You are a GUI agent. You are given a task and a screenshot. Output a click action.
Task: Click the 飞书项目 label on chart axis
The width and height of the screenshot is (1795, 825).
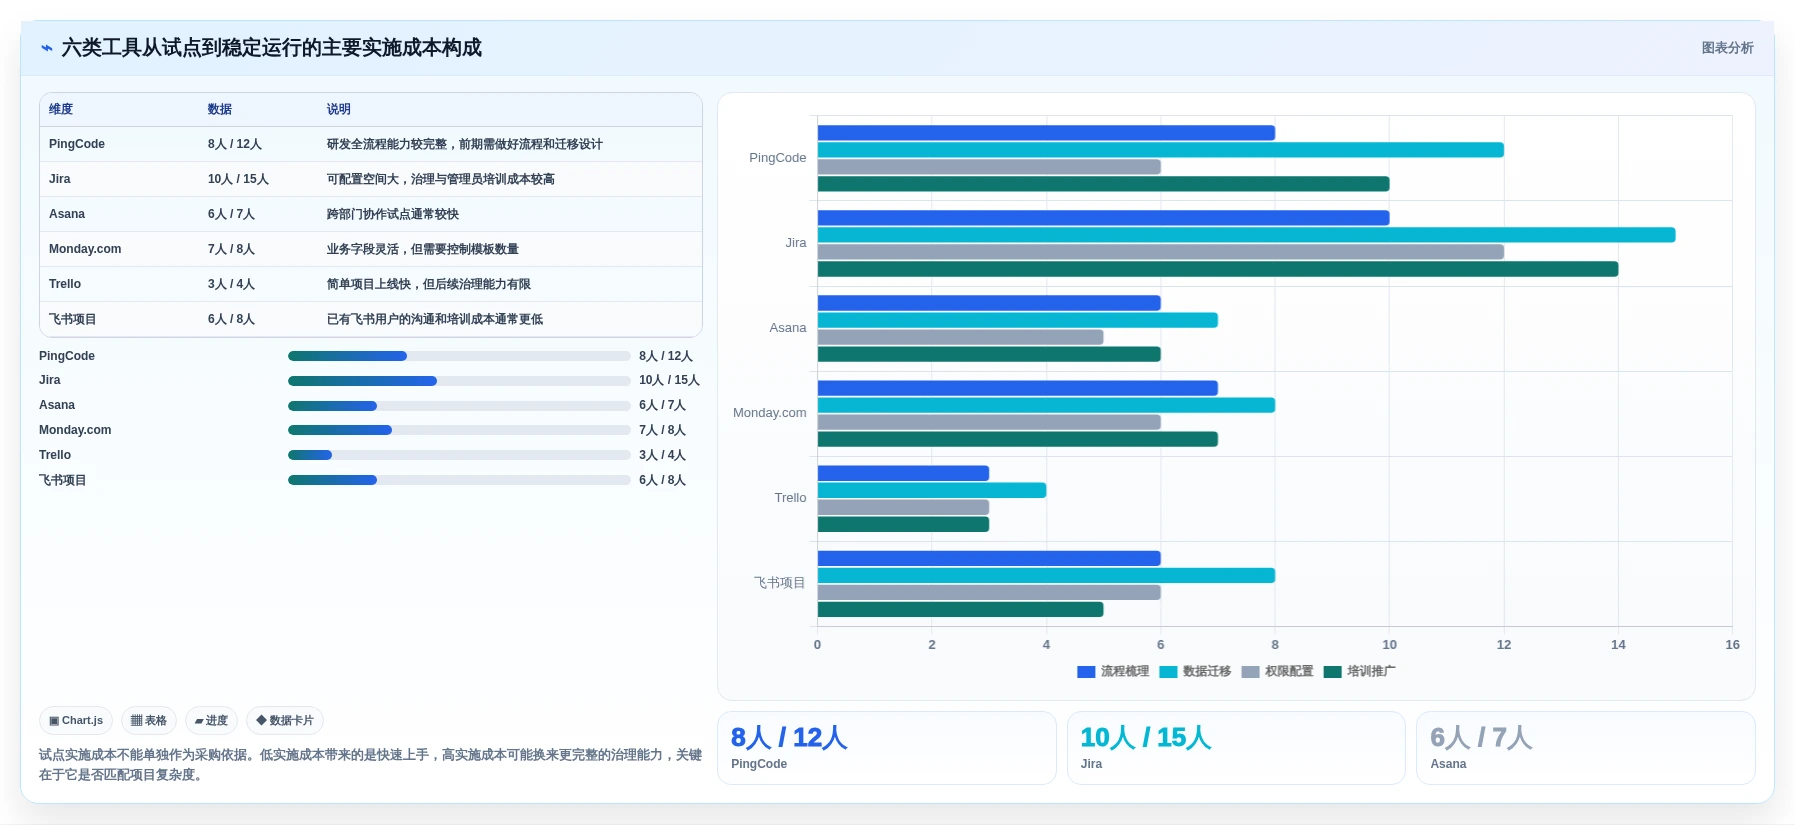click(780, 583)
